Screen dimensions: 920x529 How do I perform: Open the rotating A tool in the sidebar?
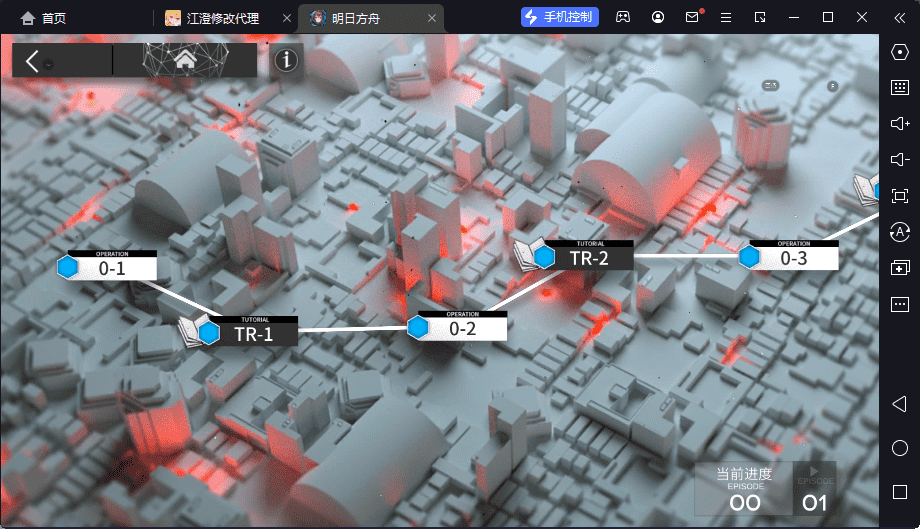[x=899, y=232]
